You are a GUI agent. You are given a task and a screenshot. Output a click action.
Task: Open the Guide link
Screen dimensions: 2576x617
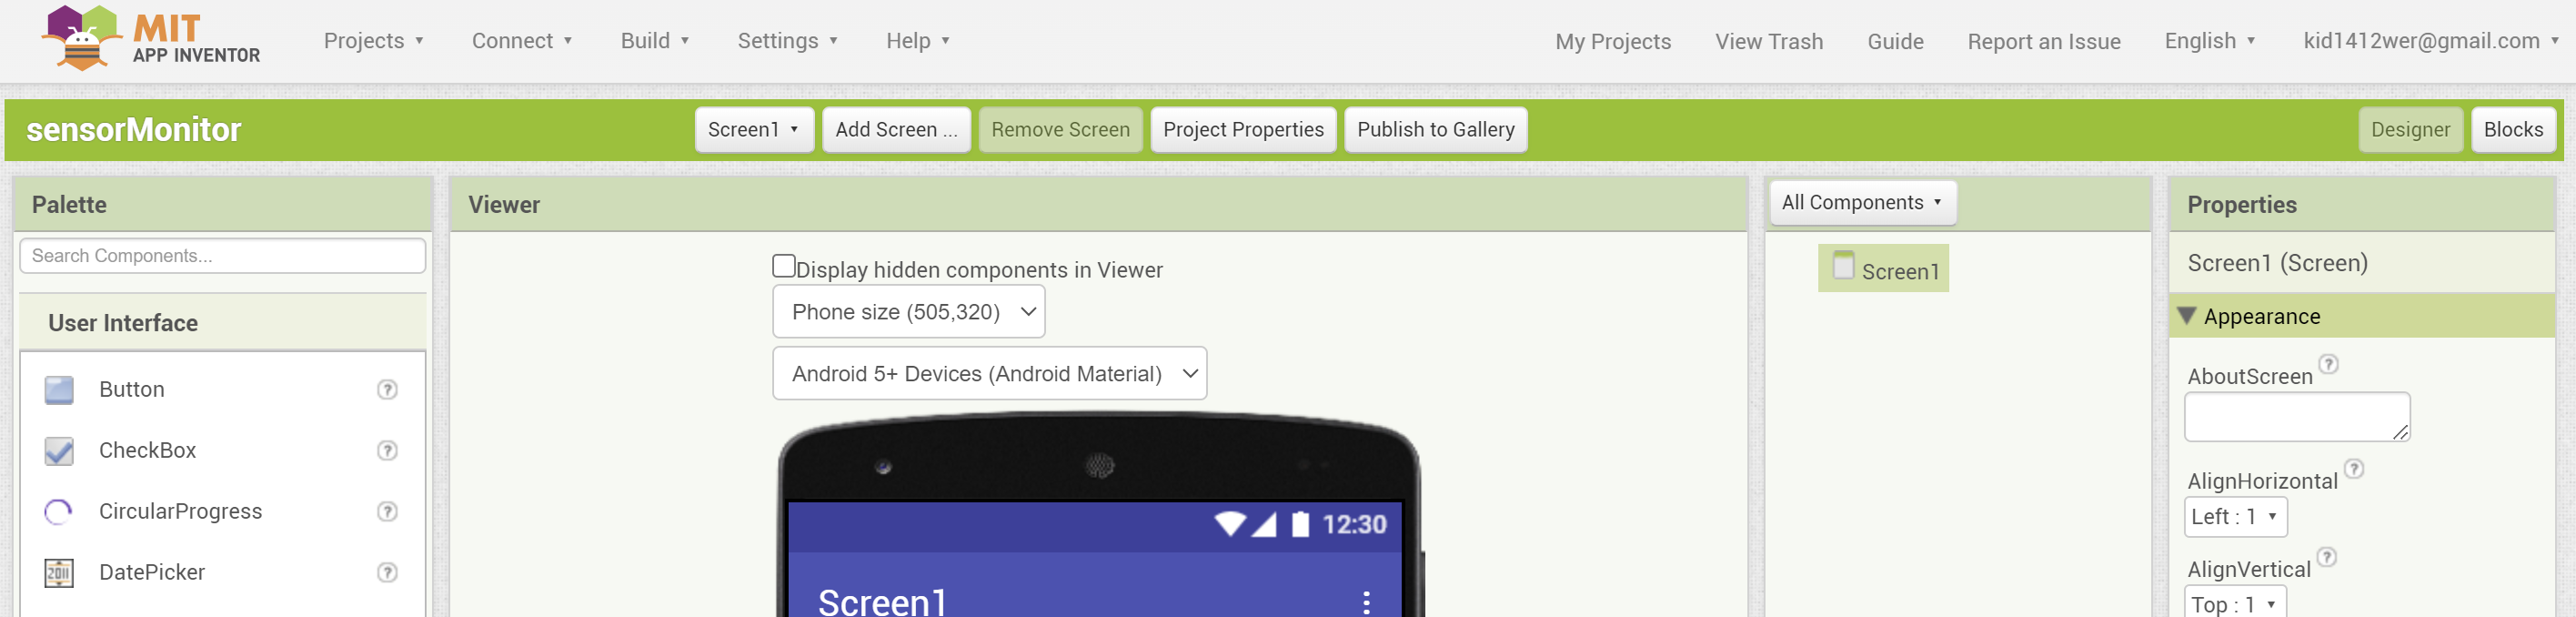1895,42
